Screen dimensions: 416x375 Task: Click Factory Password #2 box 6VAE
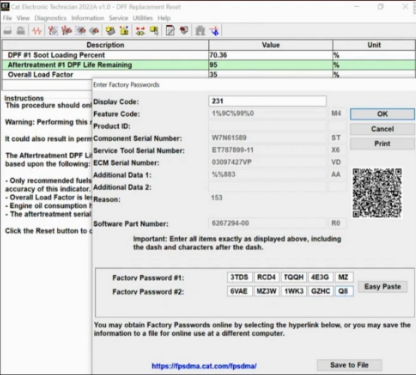point(239,291)
